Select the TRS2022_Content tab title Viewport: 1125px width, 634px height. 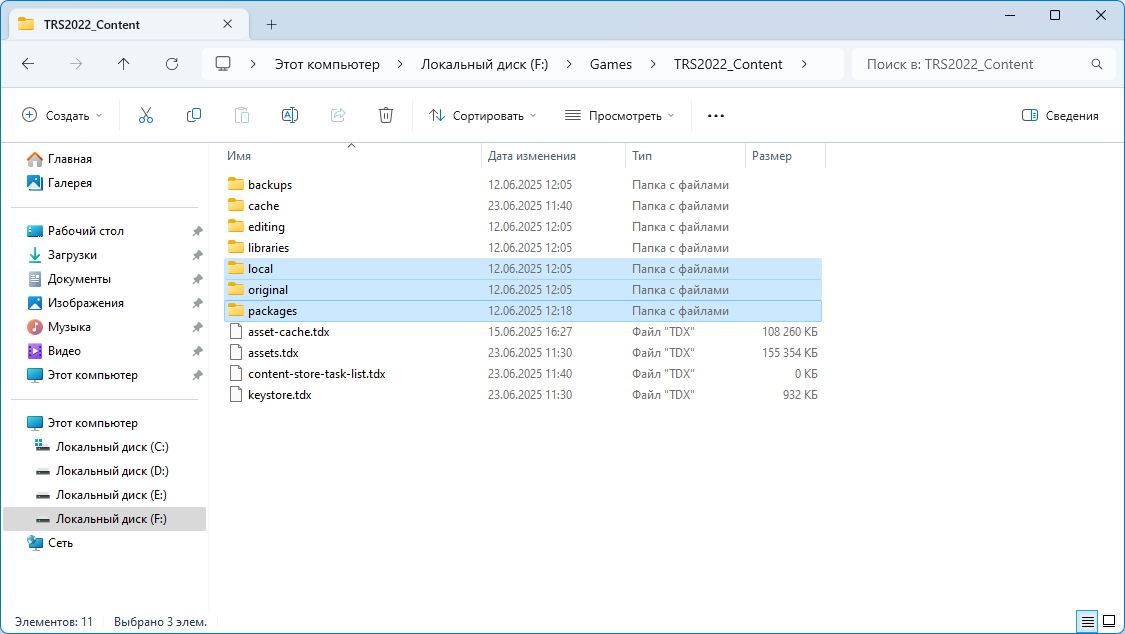coord(92,24)
